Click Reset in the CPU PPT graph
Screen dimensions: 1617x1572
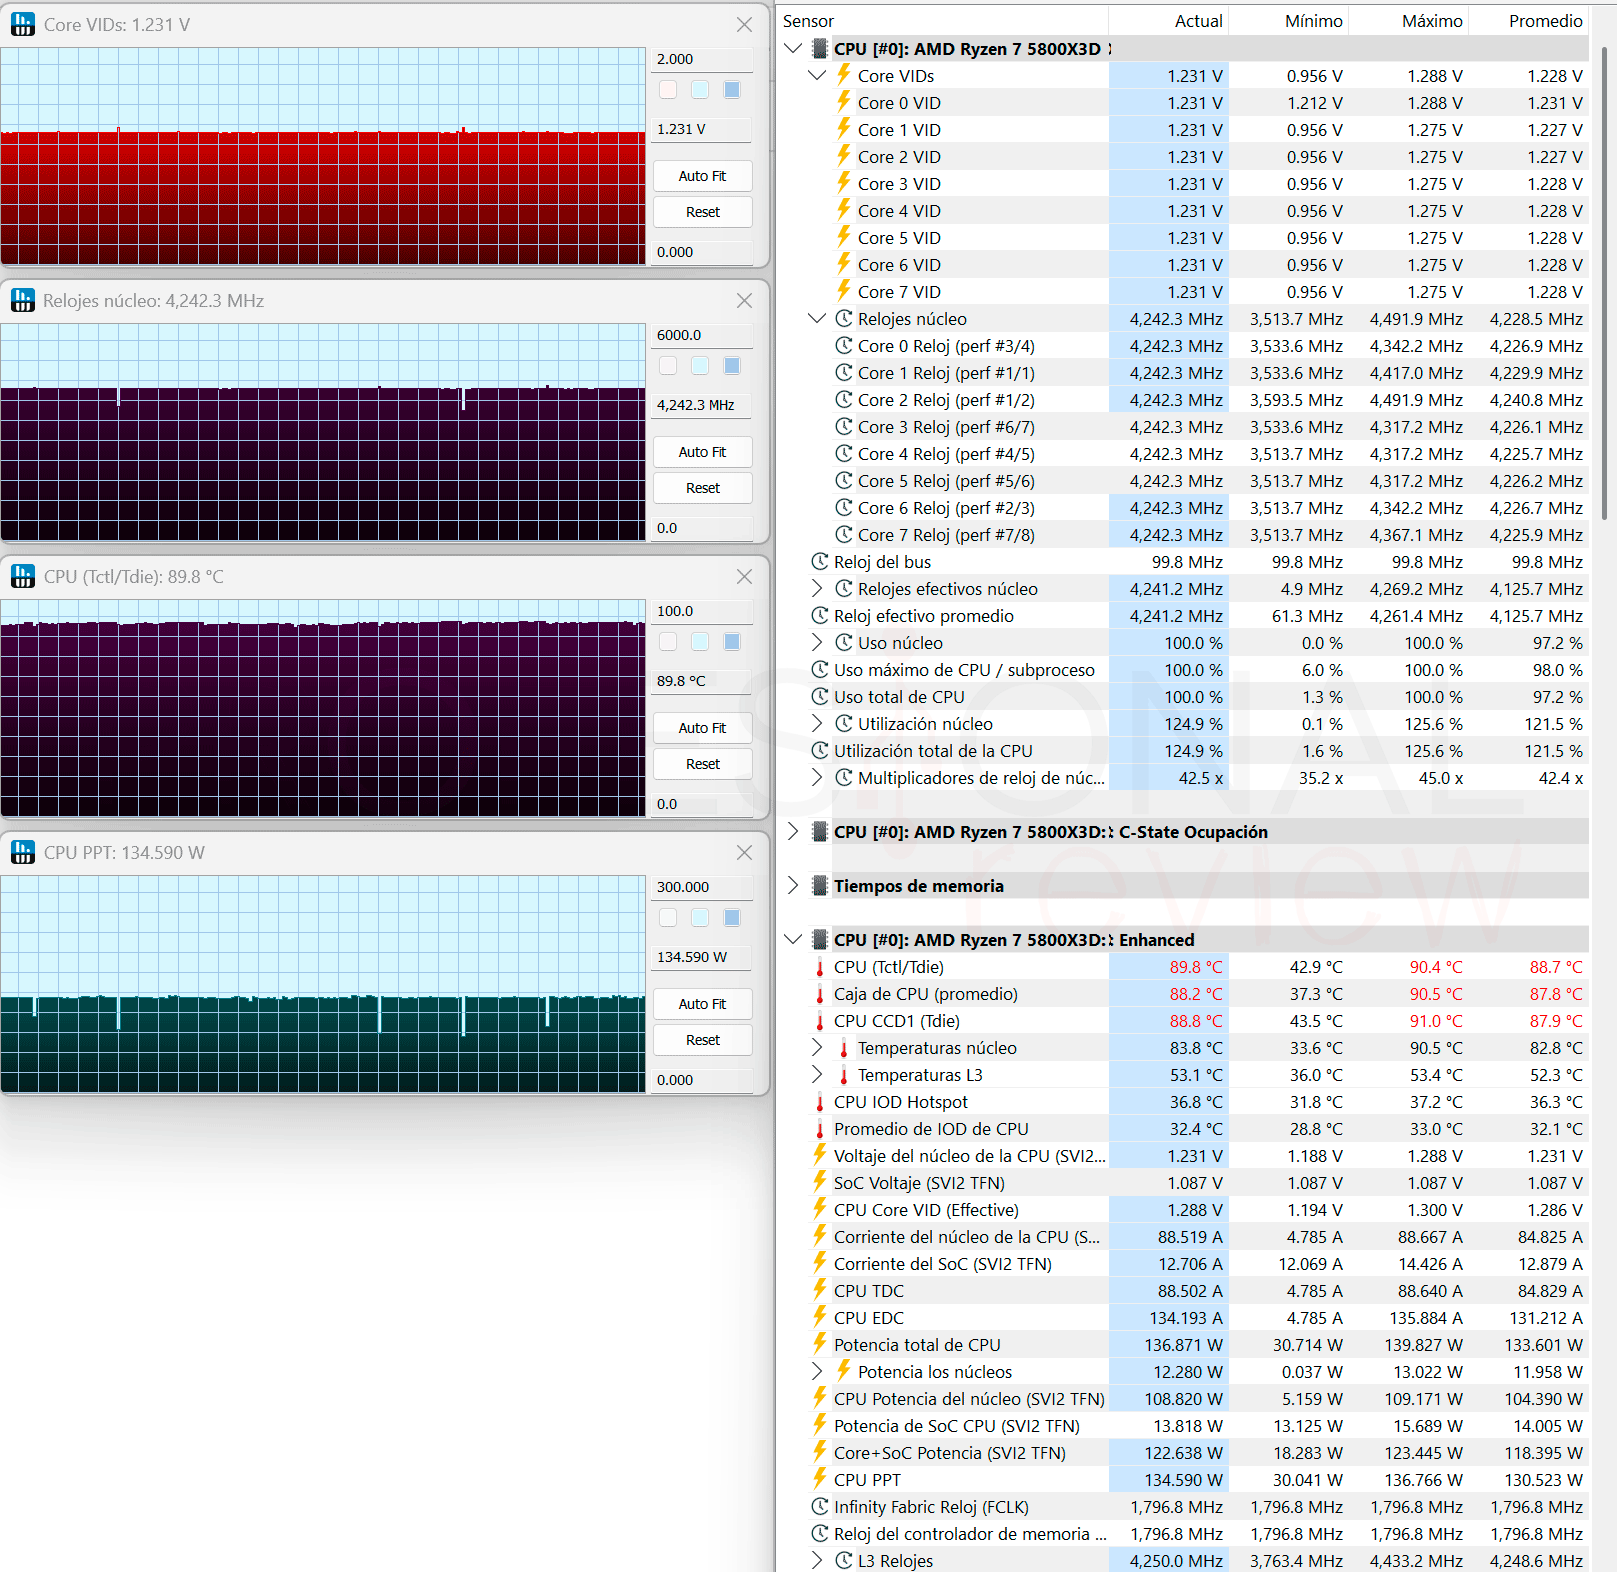coord(702,1040)
